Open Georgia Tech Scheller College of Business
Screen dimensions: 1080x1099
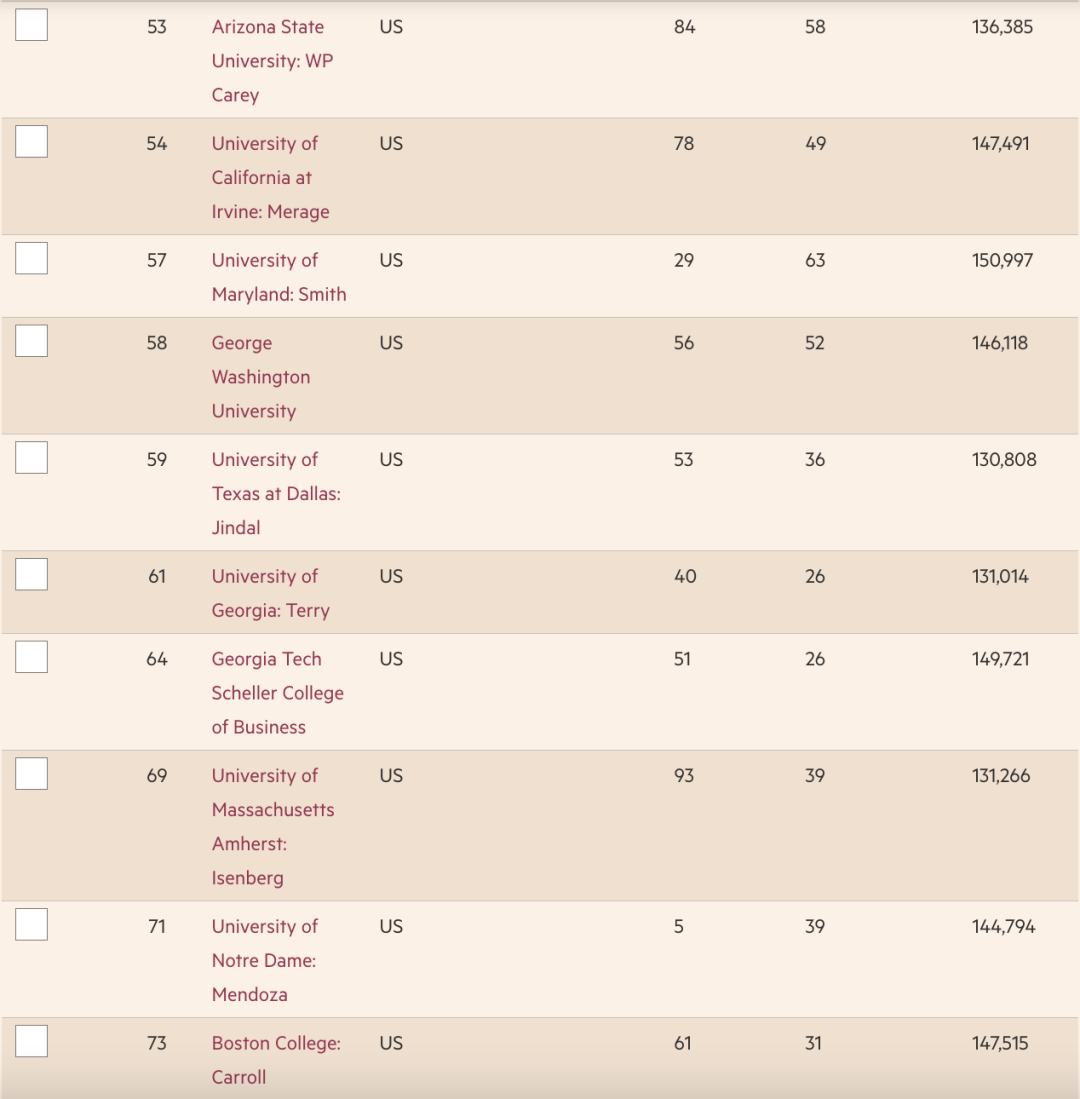[x=277, y=693]
